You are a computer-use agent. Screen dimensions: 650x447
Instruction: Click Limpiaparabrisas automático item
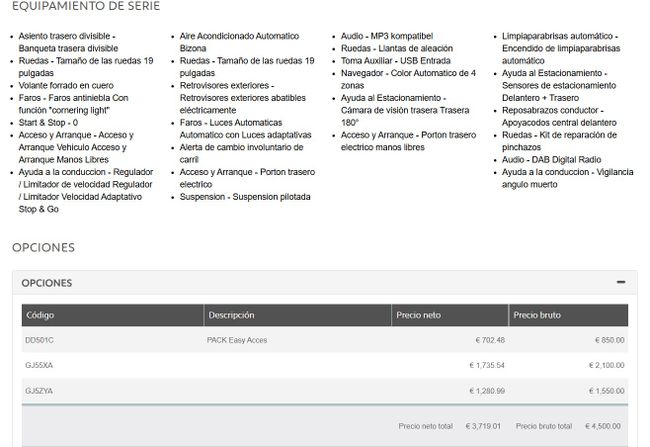561,48
